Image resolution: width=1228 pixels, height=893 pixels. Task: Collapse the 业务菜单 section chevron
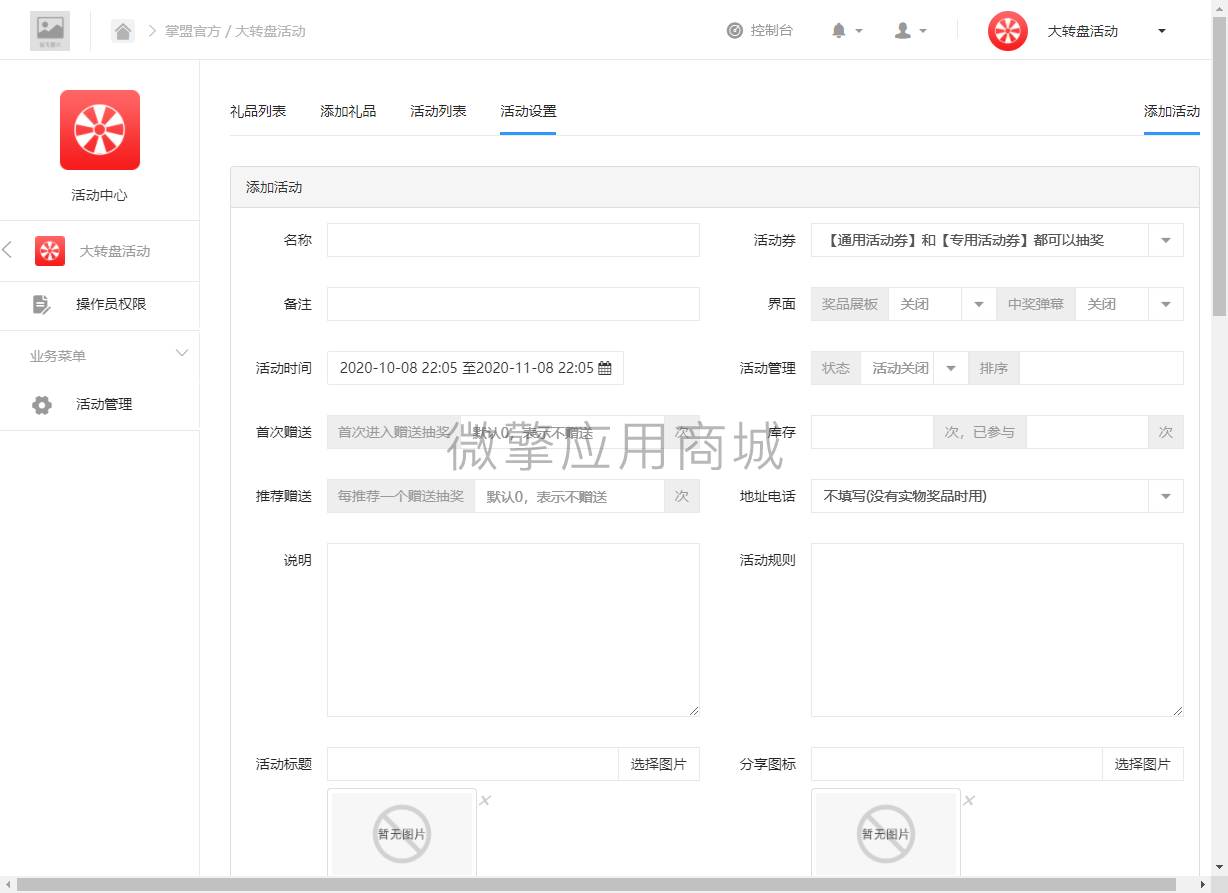[x=182, y=353]
